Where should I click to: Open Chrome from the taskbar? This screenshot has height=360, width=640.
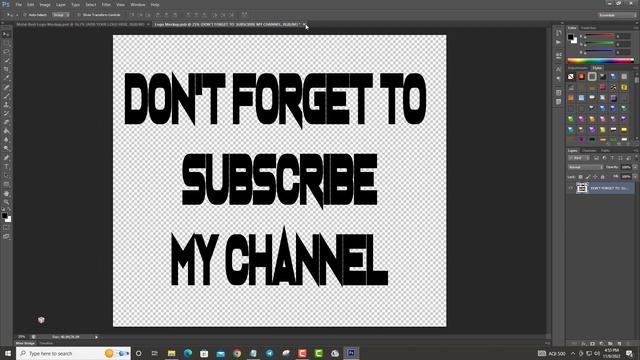(x=237, y=353)
